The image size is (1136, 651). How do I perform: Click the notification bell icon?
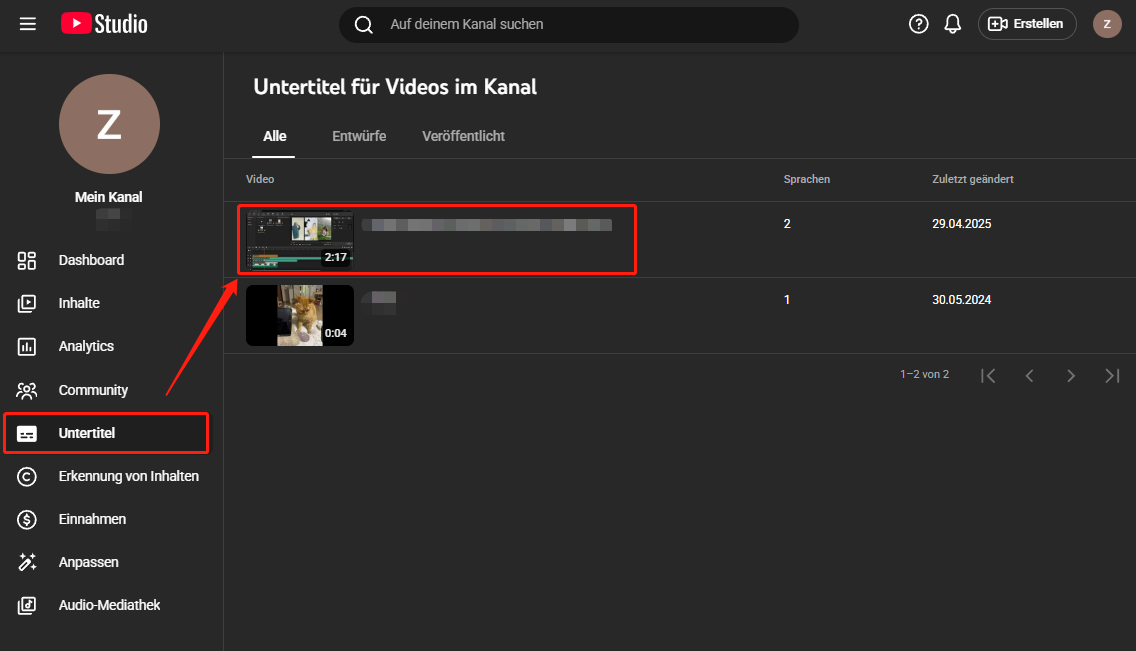coord(952,23)
